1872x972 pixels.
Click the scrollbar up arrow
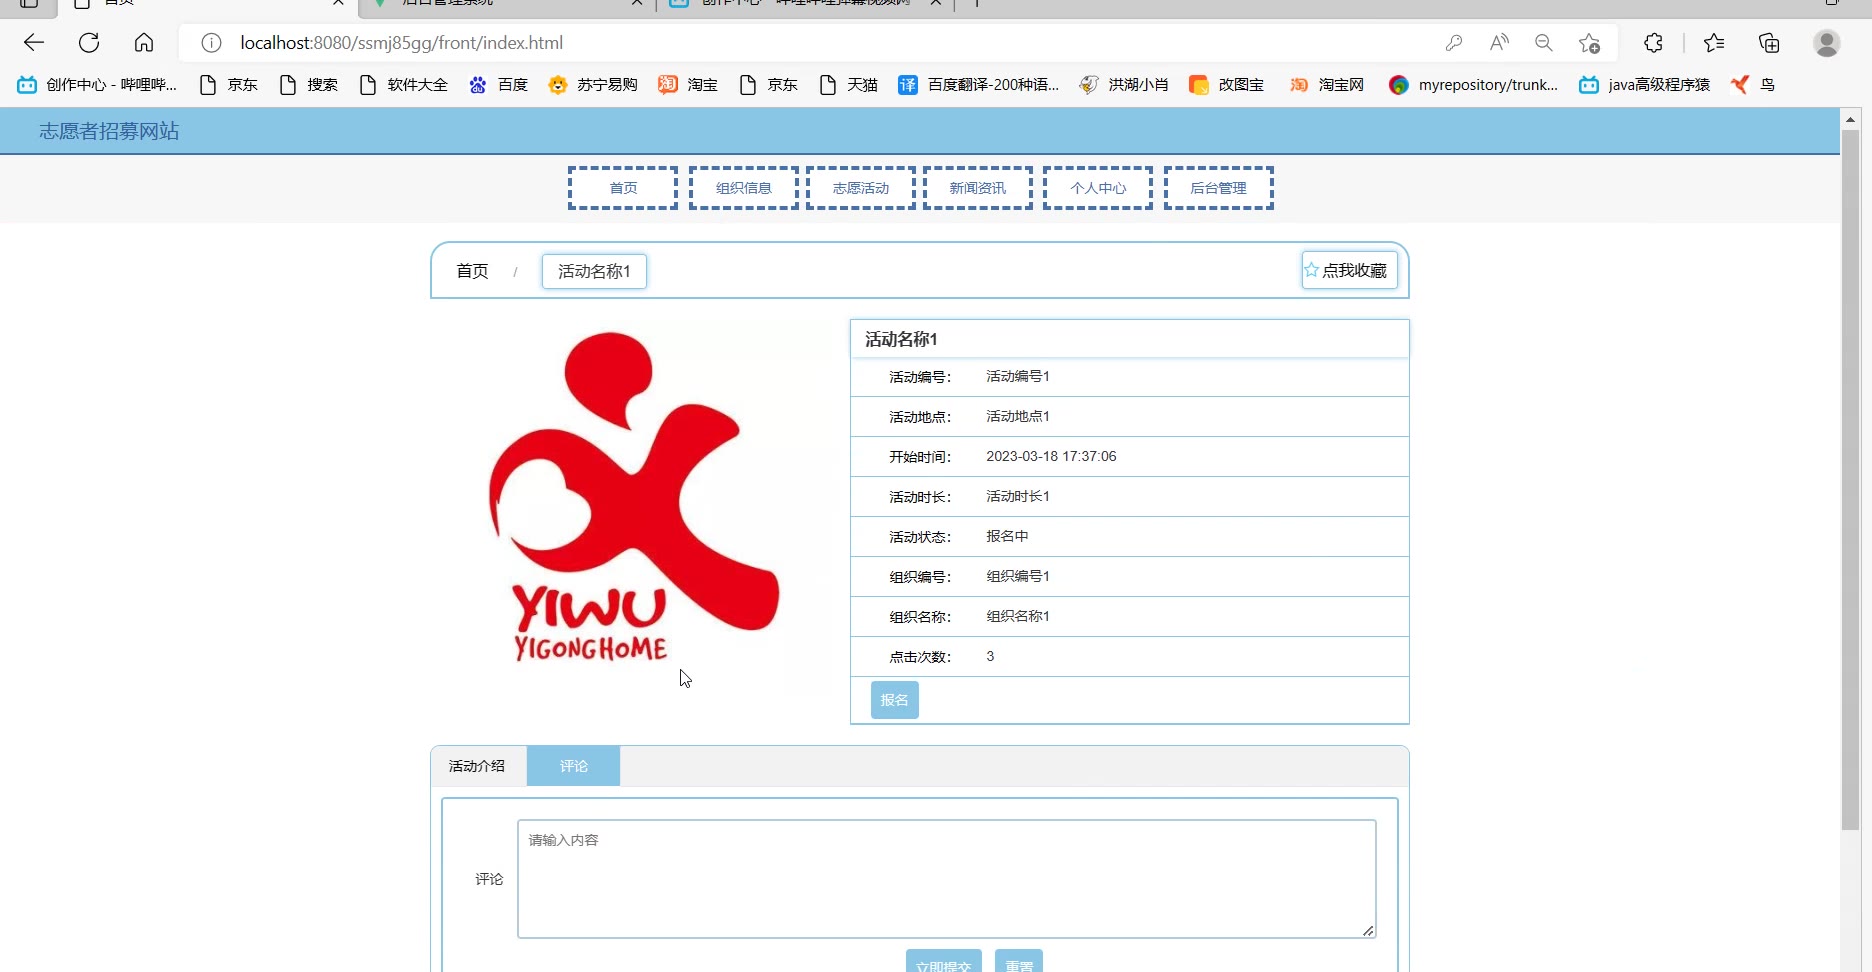coord(1850,119)
